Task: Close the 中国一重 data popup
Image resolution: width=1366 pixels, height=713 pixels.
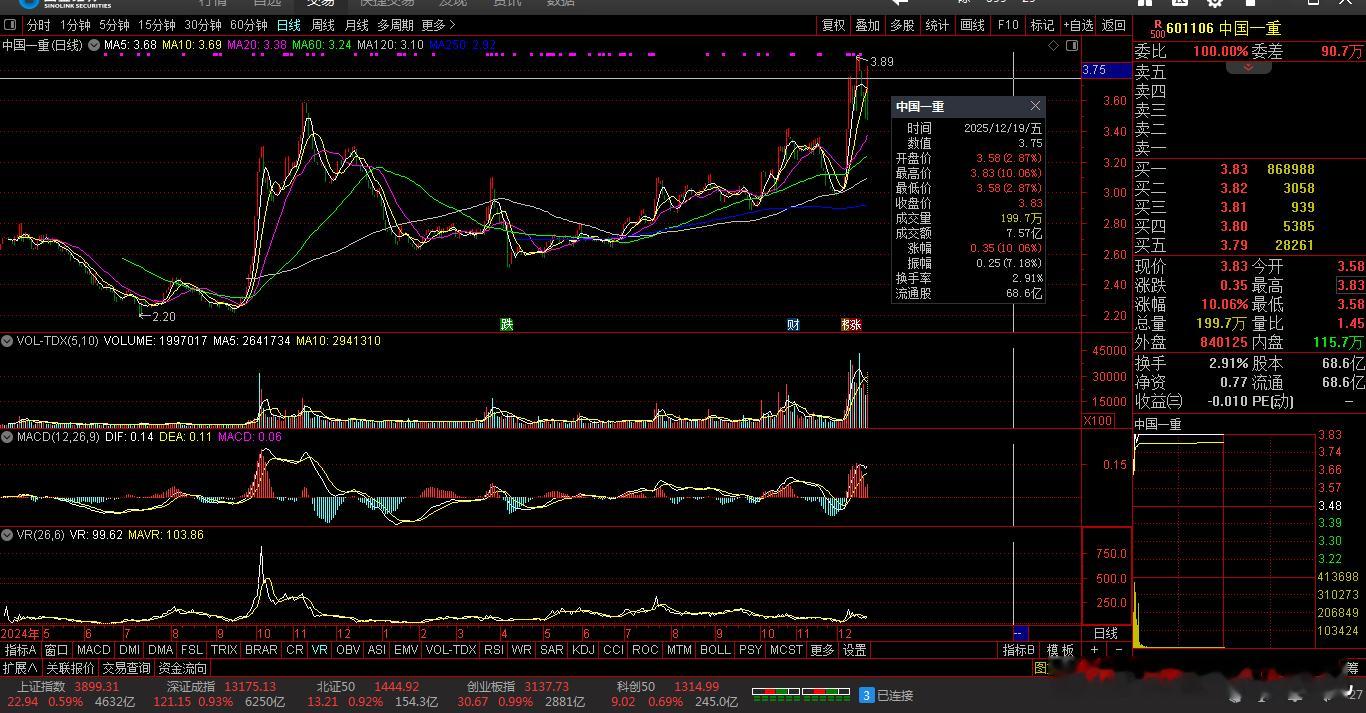Action: click(1035, 106)
